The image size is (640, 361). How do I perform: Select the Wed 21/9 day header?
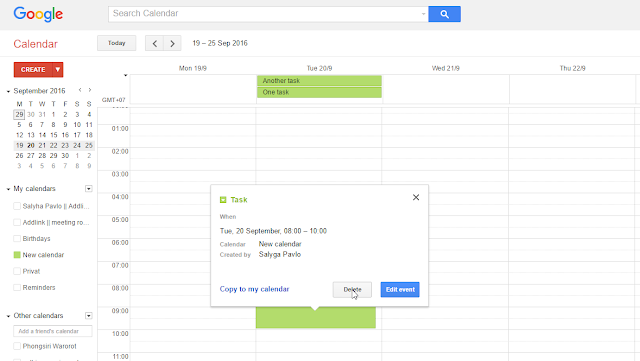[x=446, y=68]
